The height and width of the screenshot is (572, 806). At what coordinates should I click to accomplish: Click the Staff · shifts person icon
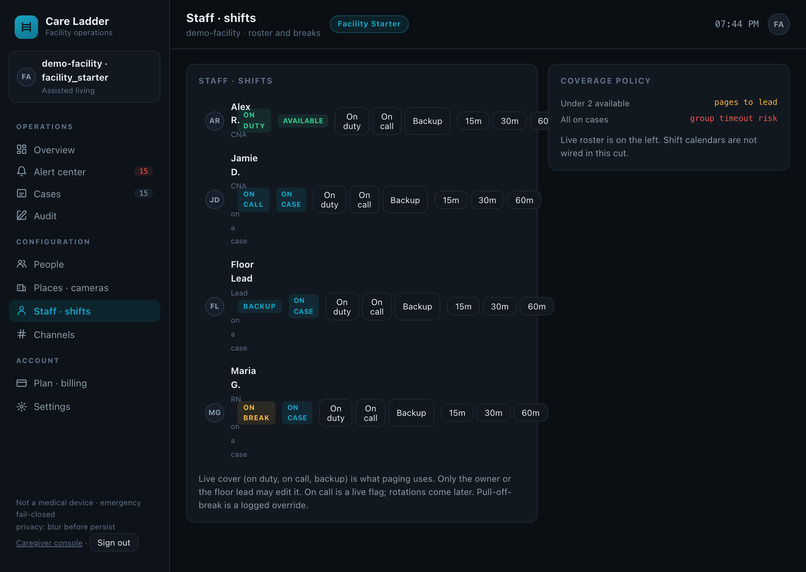(x=22, y=311)
